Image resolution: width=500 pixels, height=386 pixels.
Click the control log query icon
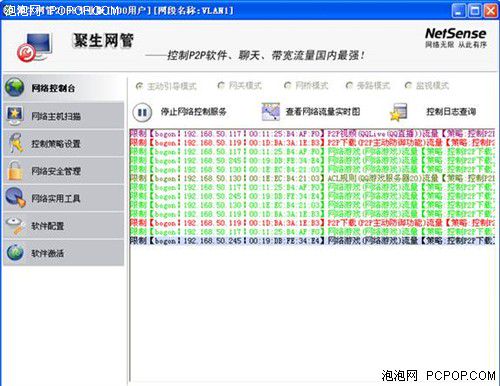pyautogui.click(x=399, y=112)
